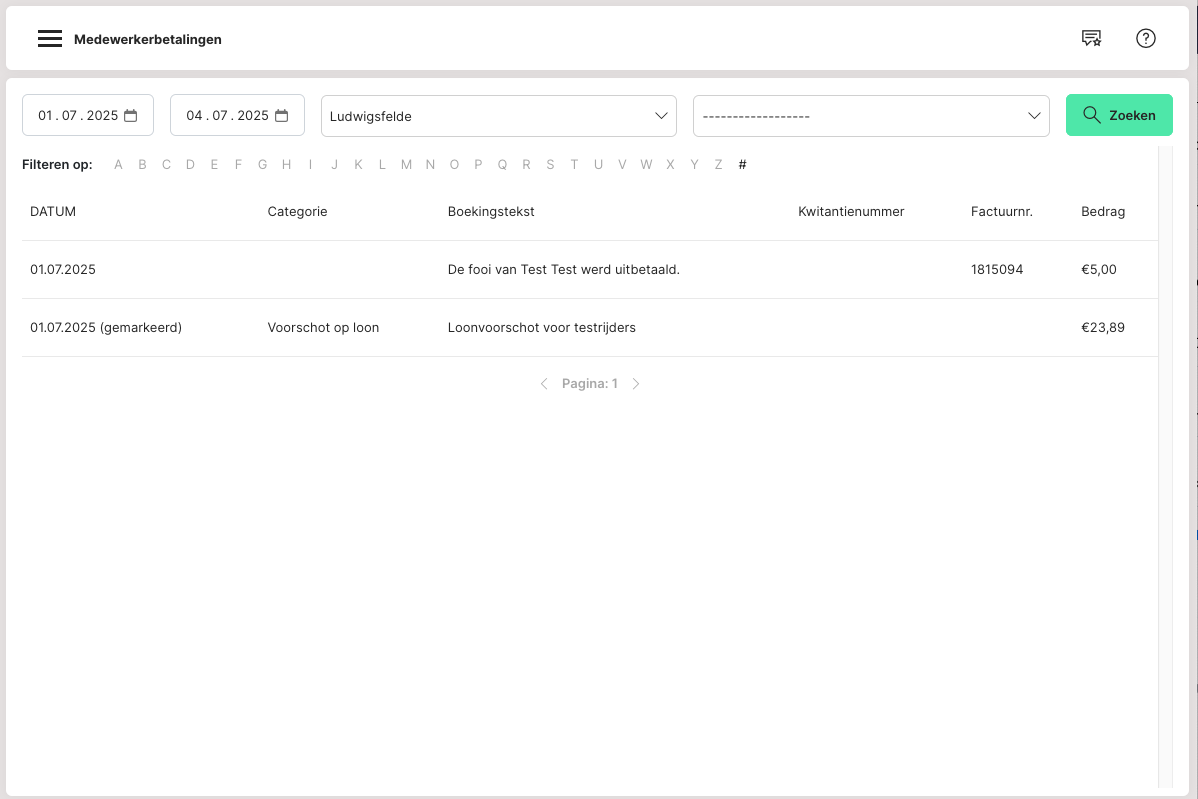The image size is (1198, 799).
Task: Filter by letter P
Action: pos(478,164)
